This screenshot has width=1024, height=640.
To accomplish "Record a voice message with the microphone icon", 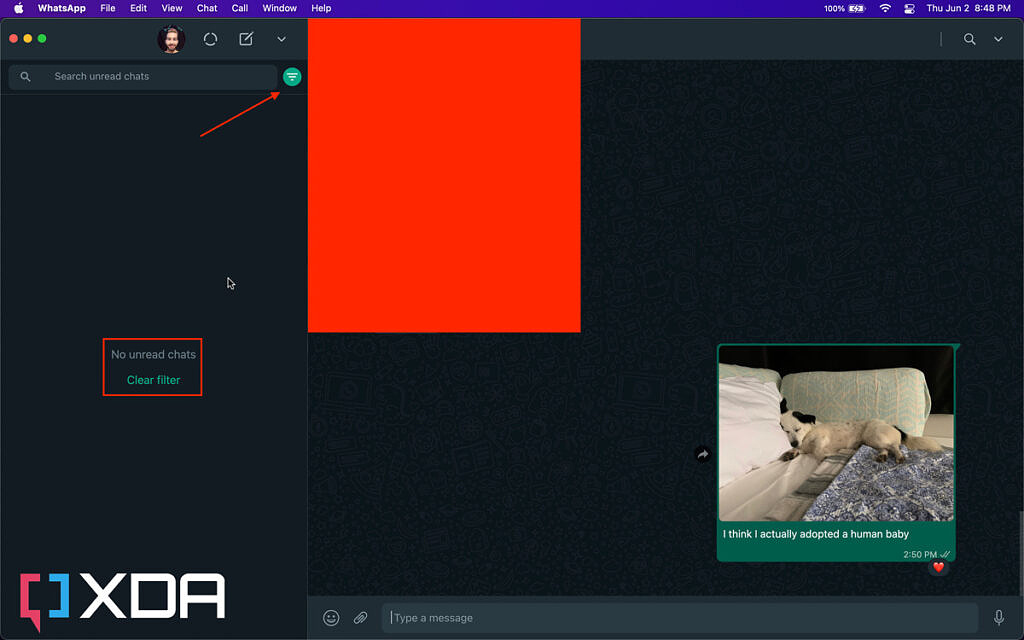I will pyautogui.click(x=999, y=617).
